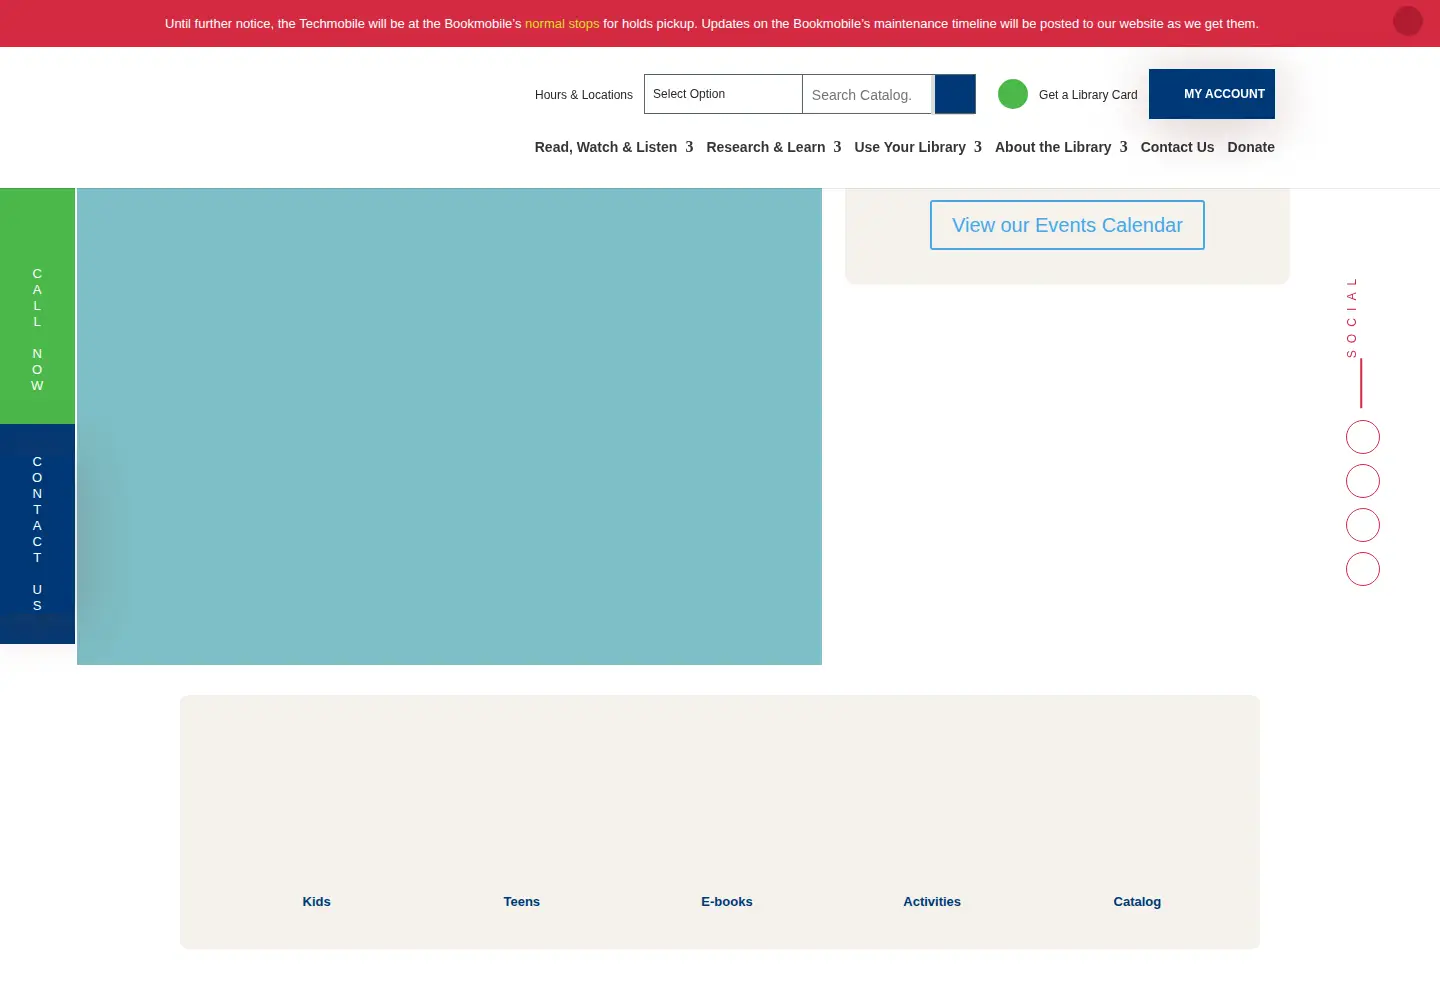The height and width of the screenshot is (1000, 1440).
Task: Dismiss the red announcement banner
Action: tap(1407, 21)
